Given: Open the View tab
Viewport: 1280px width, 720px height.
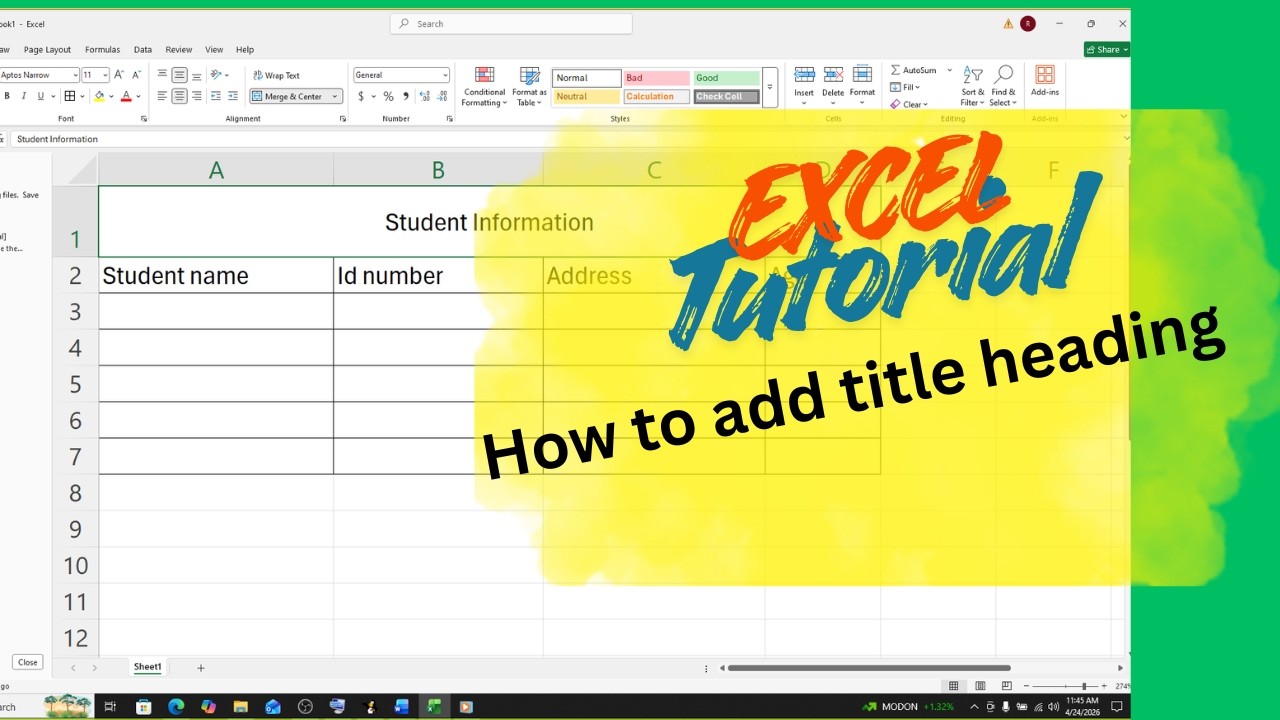Looking at the screenshot, I should (214, 49).
